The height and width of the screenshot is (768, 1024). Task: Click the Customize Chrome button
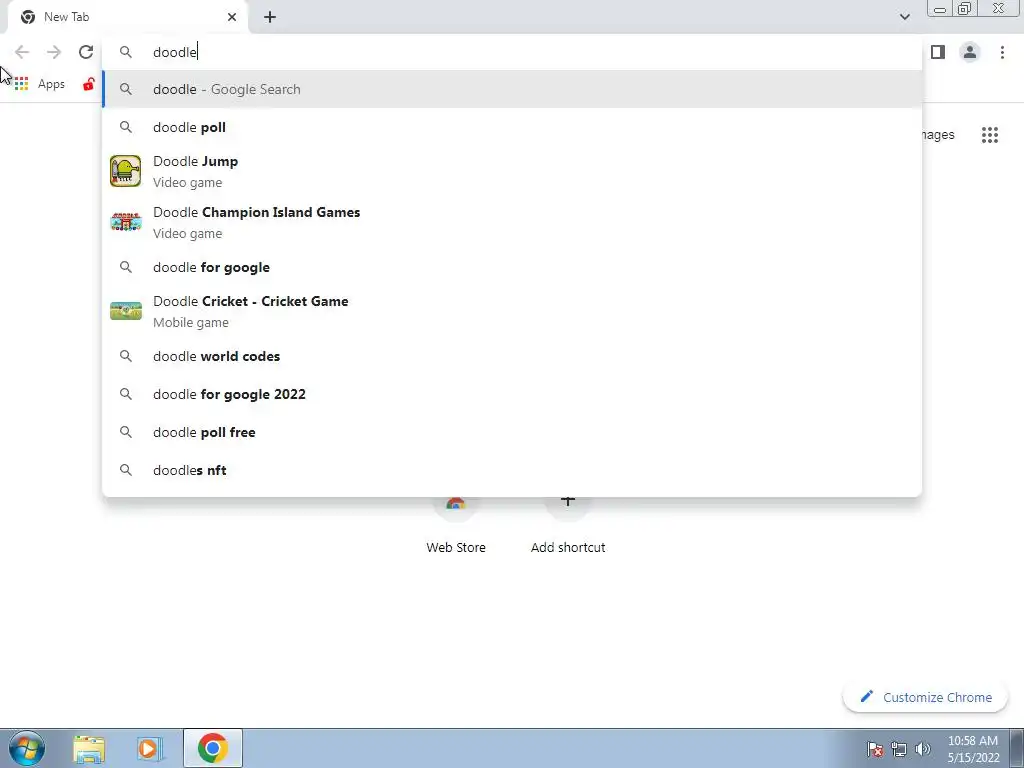coord(925,697)
